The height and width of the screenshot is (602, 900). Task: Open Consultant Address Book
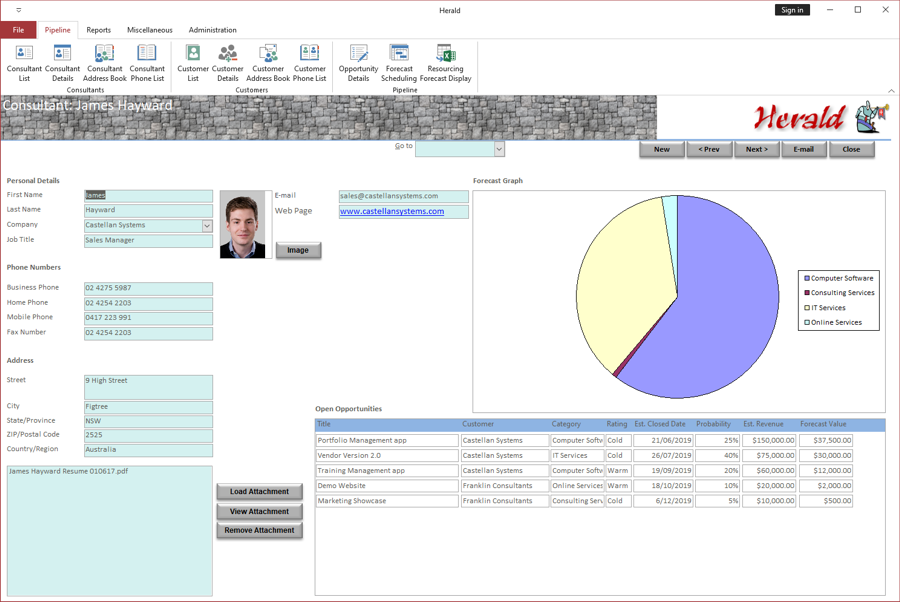pos(104,63)
